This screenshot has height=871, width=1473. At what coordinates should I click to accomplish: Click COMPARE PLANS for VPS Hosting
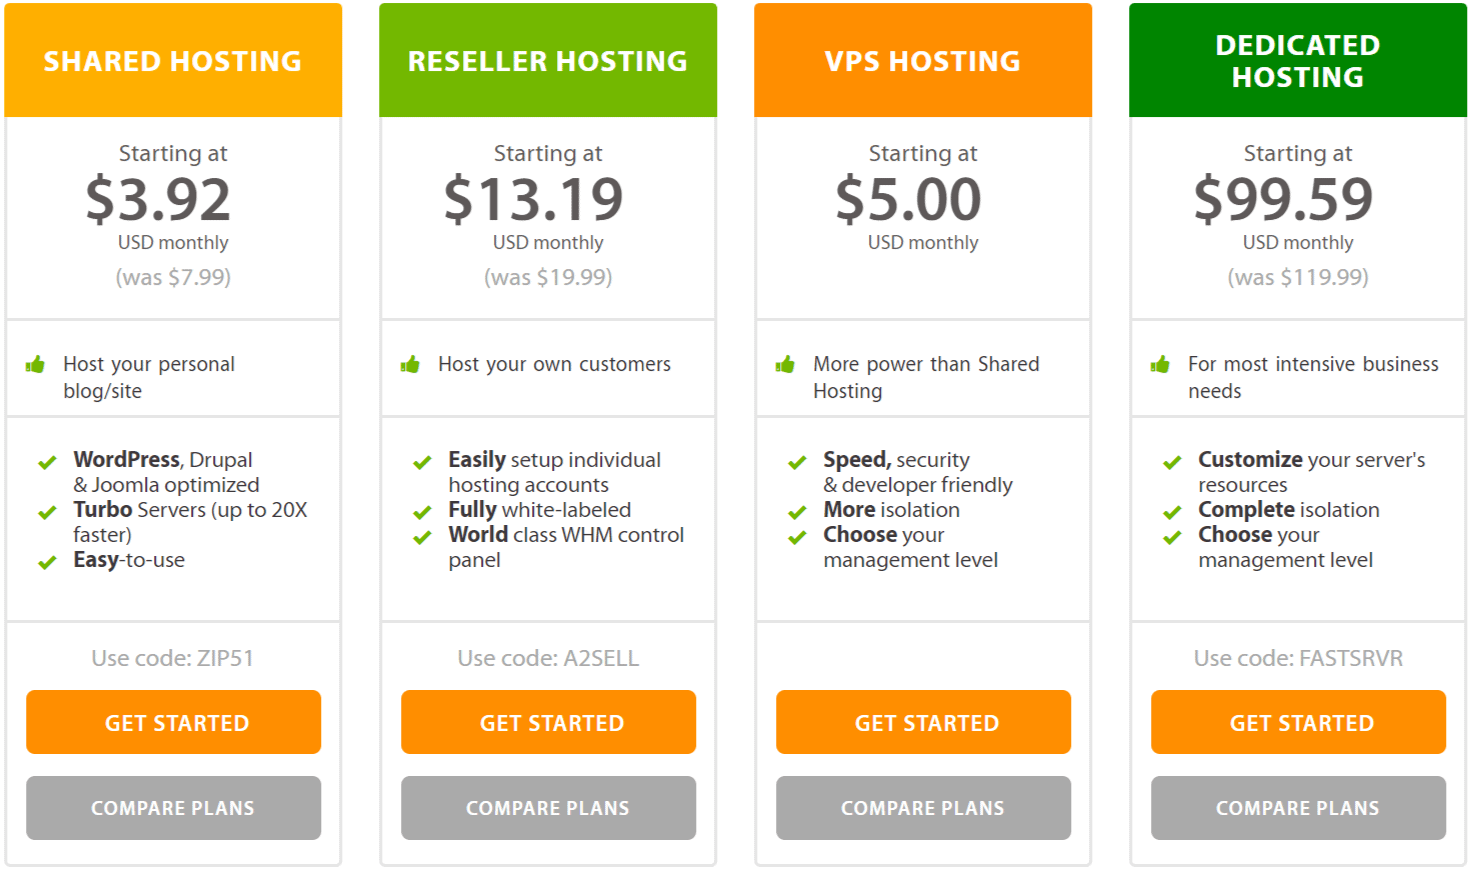[922, 808]
